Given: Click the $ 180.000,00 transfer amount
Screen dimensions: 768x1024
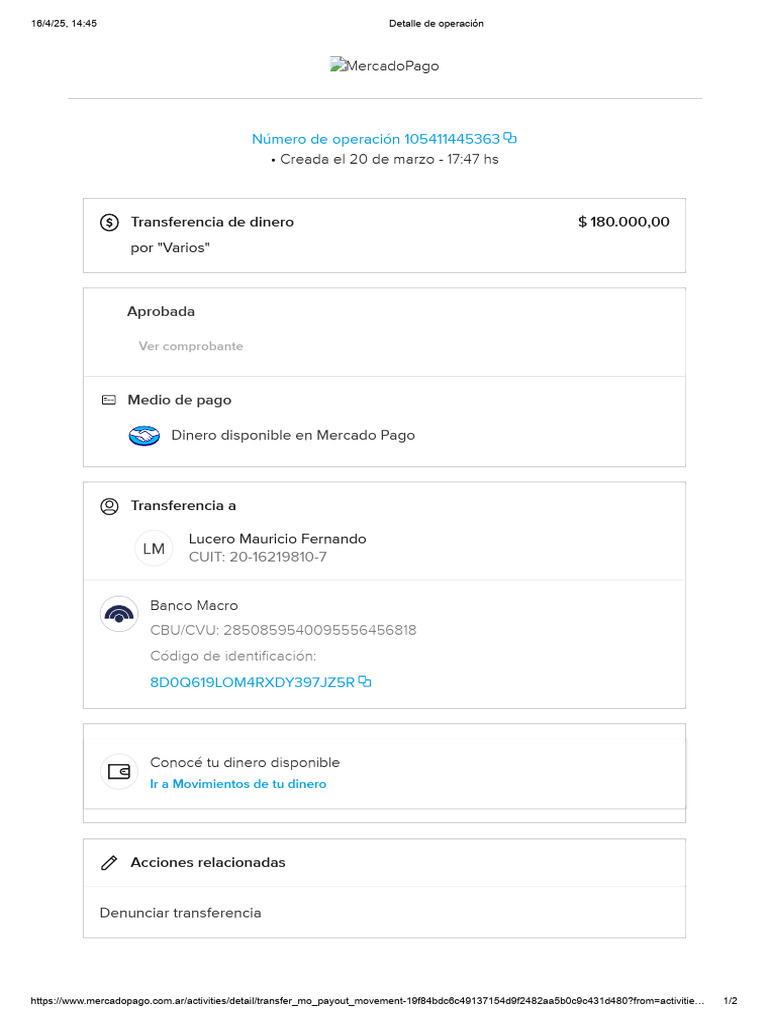Looking at the screenshot, I should coord(624,222).
